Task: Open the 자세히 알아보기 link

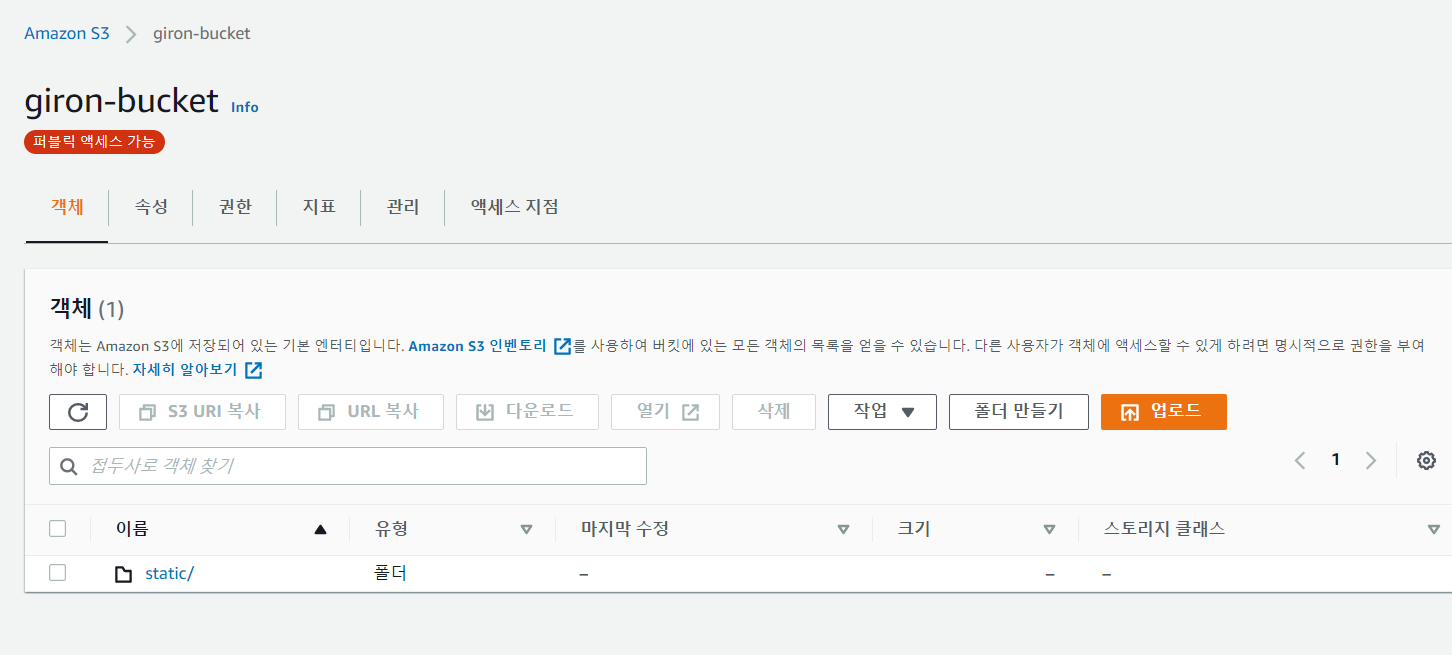Action: 185,369
